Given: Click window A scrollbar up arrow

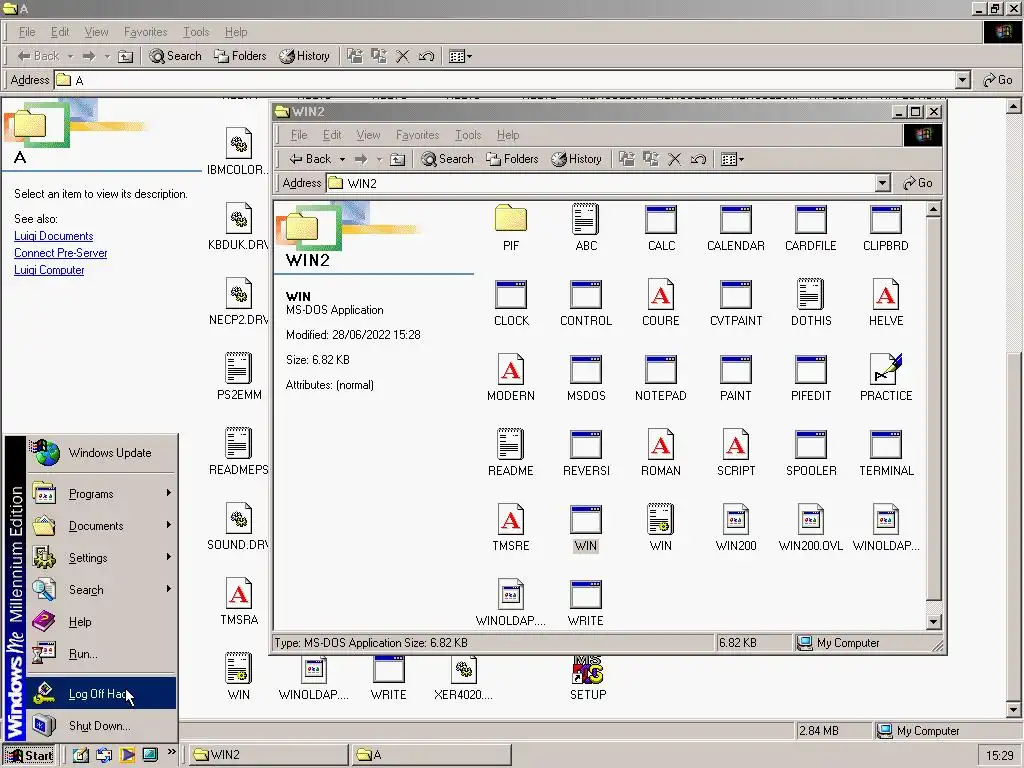Looking at the screenshot, I should click(1014, 105).
